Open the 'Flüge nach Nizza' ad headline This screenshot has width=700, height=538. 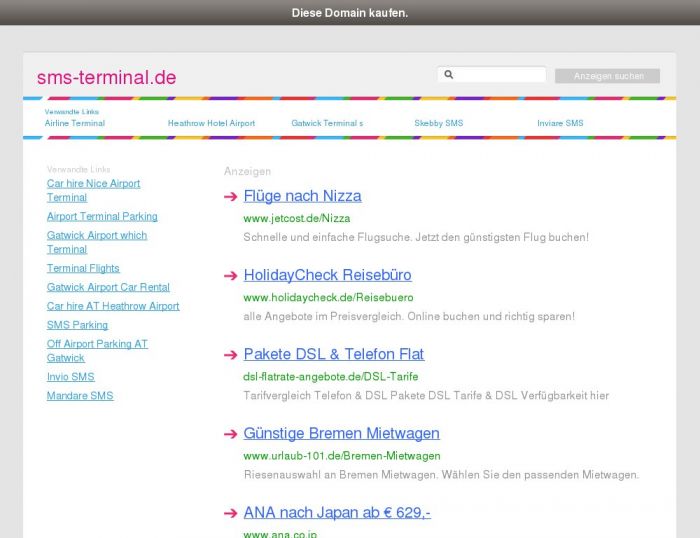pos(302,196)
